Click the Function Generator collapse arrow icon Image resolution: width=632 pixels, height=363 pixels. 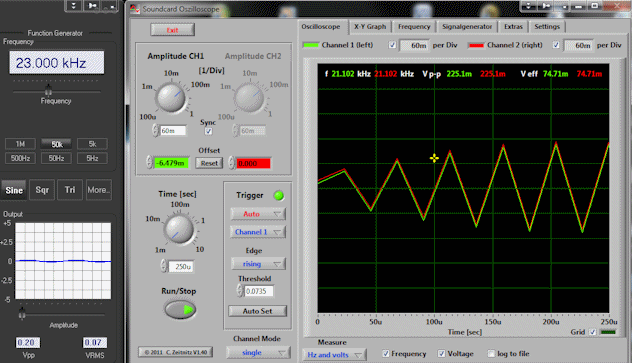coord(74,6)
